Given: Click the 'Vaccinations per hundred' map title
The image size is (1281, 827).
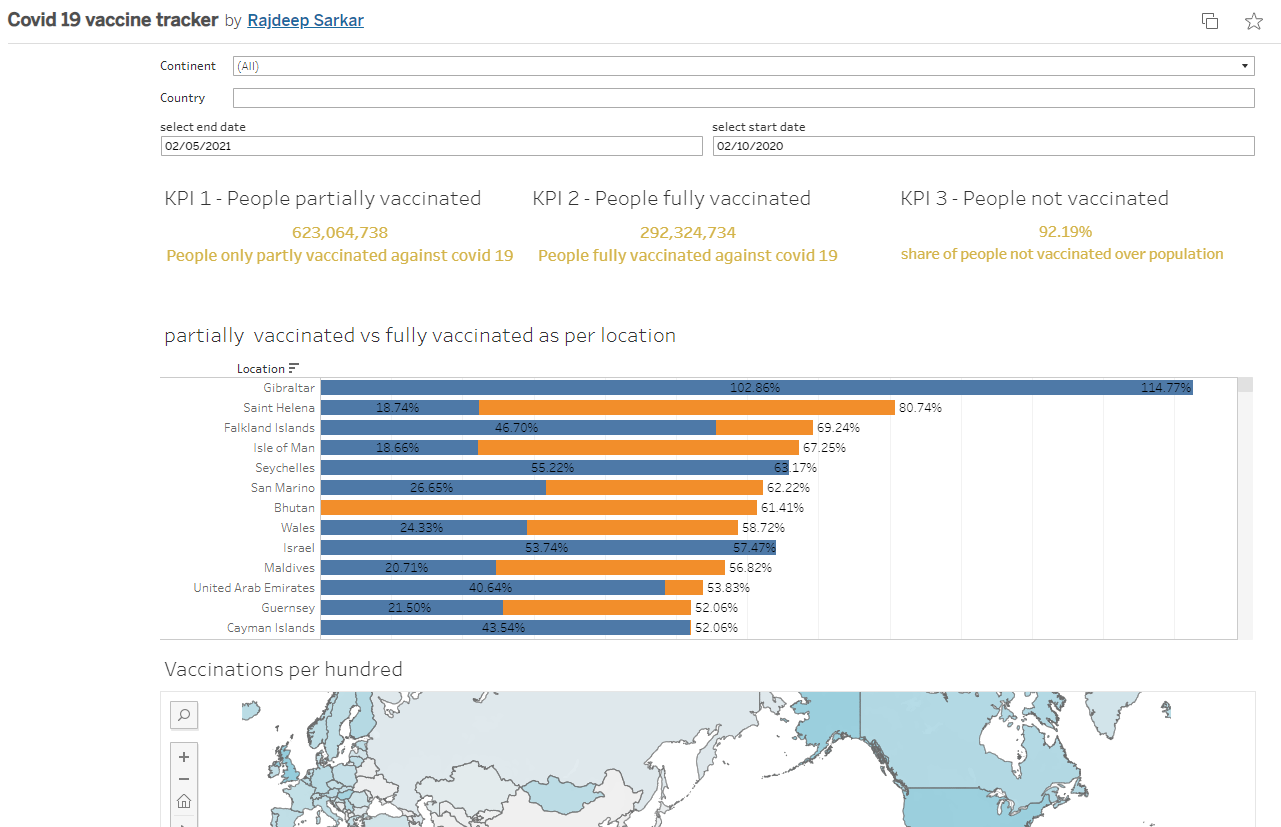Looking at the screenshot, I should pos(283,669).
